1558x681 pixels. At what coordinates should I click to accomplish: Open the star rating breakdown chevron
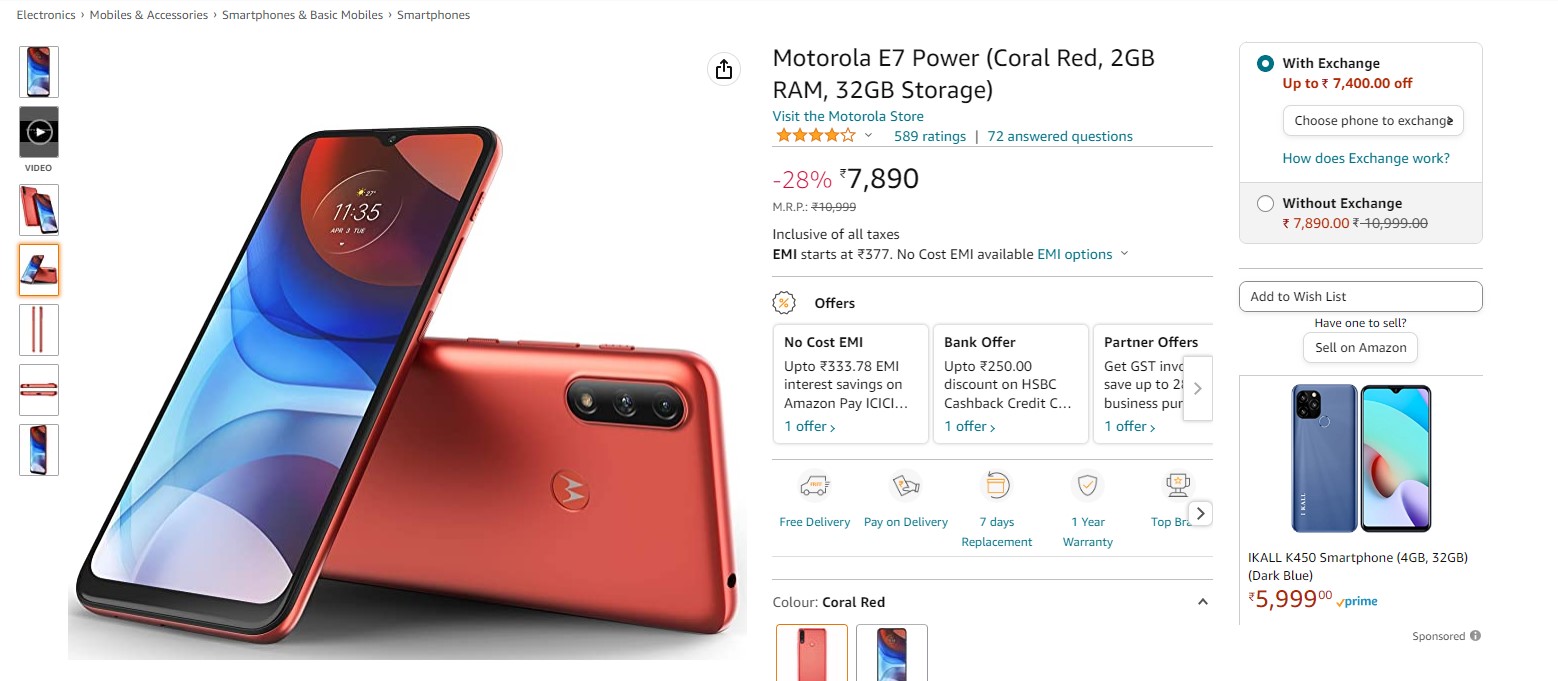868,136
